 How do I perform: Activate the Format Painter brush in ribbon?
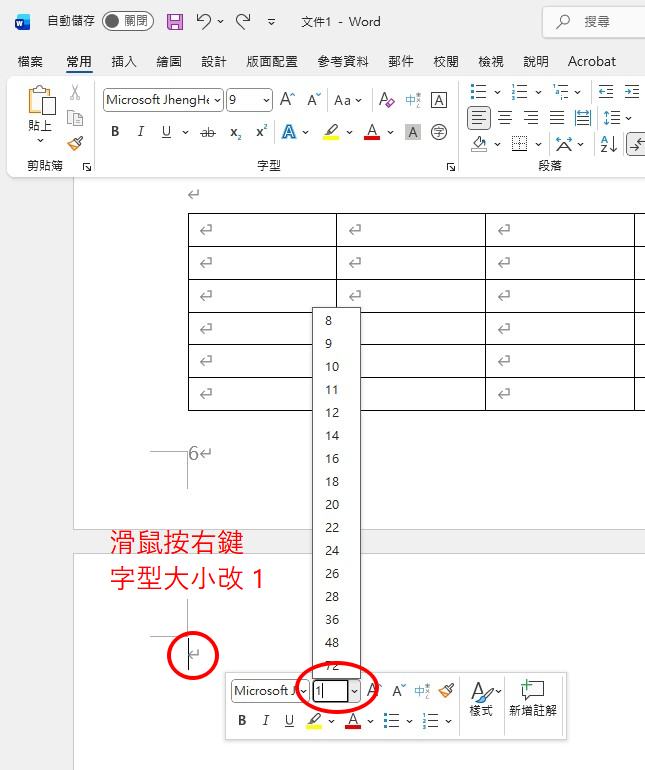(75, 143)
